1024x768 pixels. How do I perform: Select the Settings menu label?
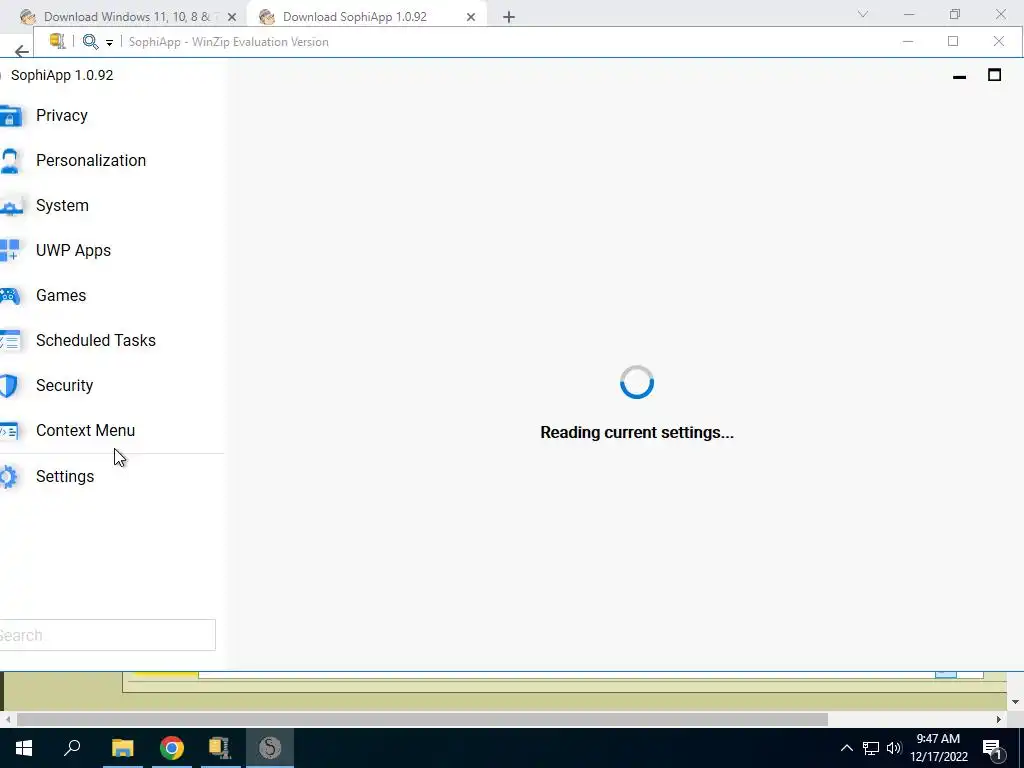coord(65,477)
